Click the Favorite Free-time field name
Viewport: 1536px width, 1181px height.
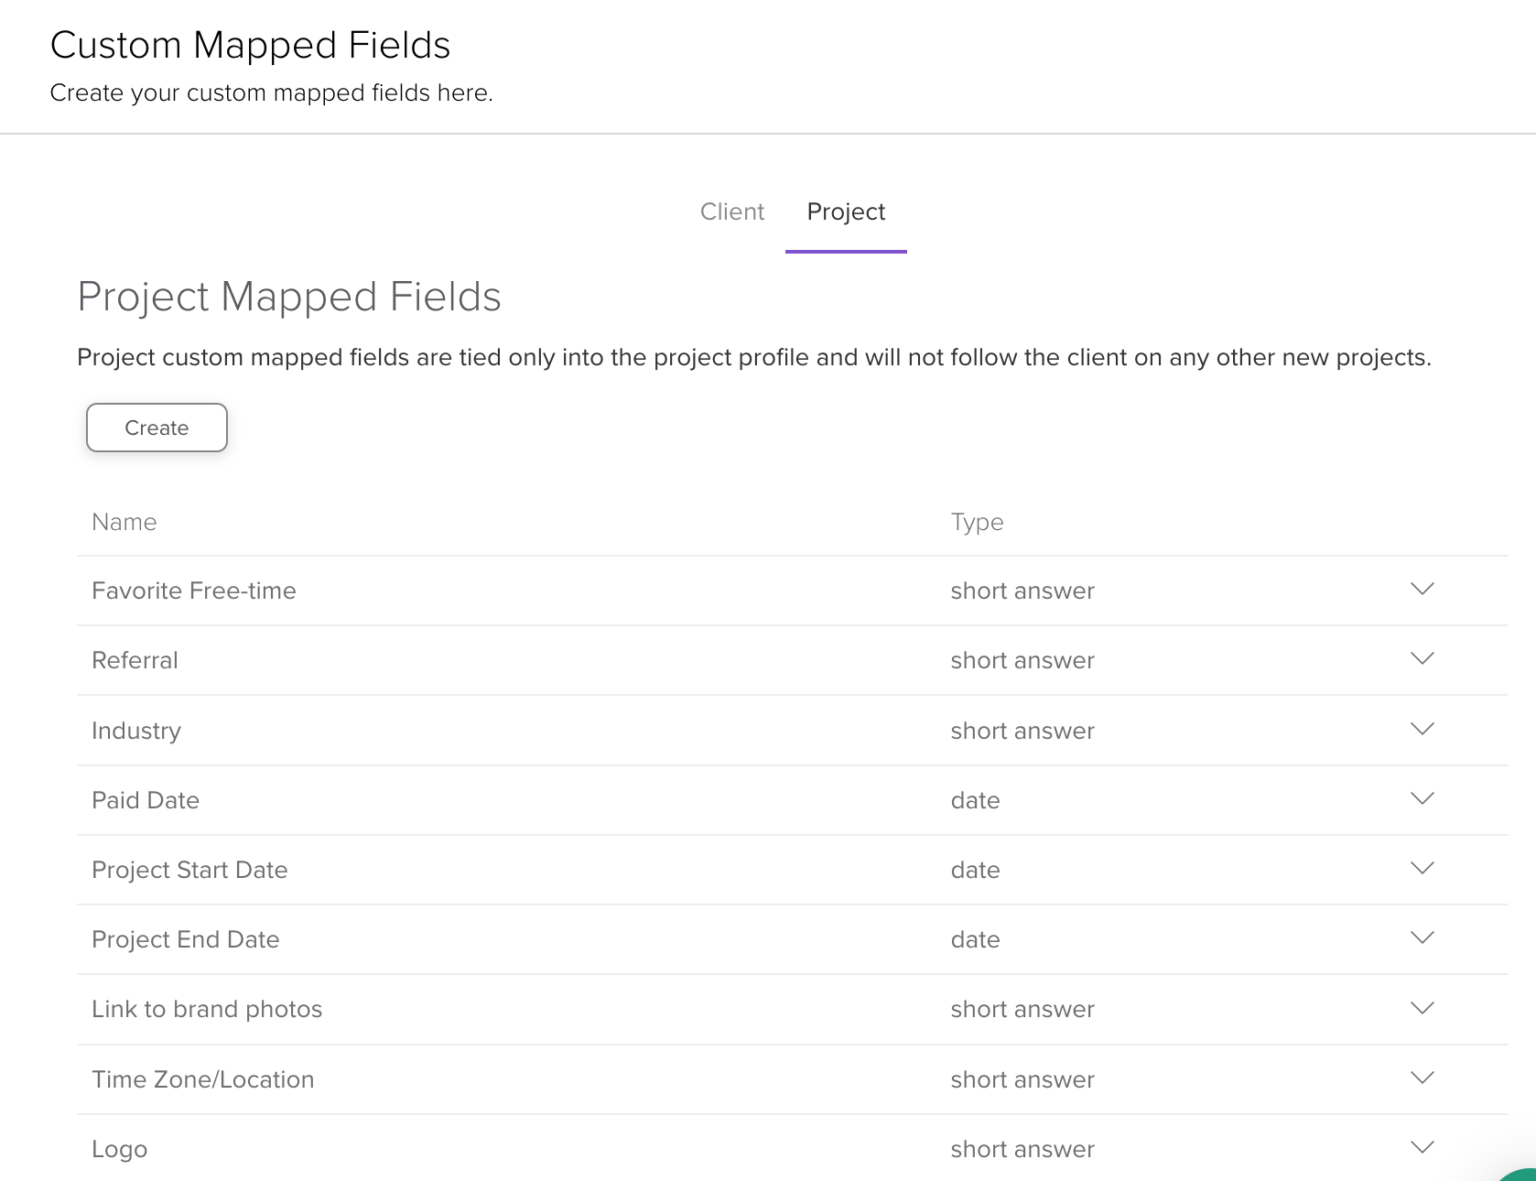[194, 590]
